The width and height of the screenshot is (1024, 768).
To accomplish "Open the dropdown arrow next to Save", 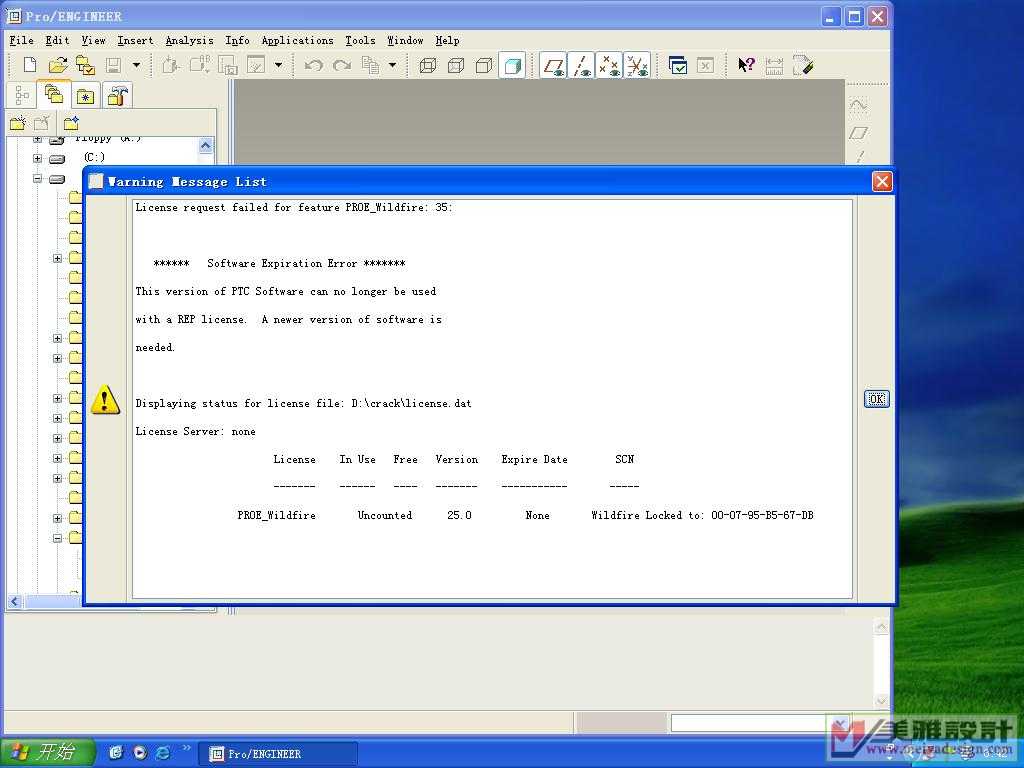I will point(136,65).
